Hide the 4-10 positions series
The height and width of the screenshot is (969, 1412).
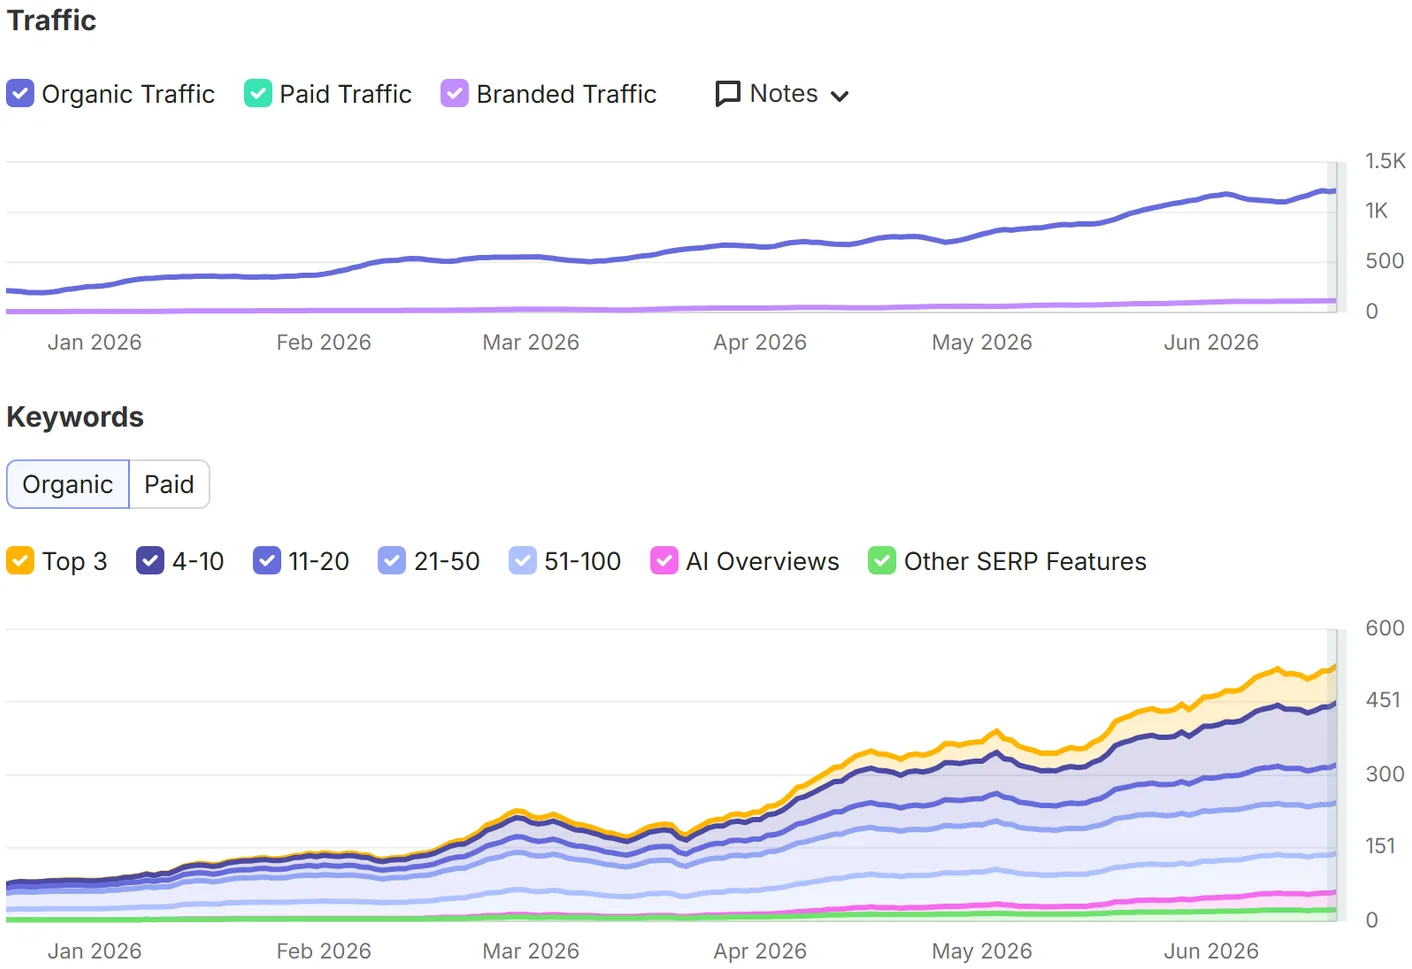(x=150, y=561)
